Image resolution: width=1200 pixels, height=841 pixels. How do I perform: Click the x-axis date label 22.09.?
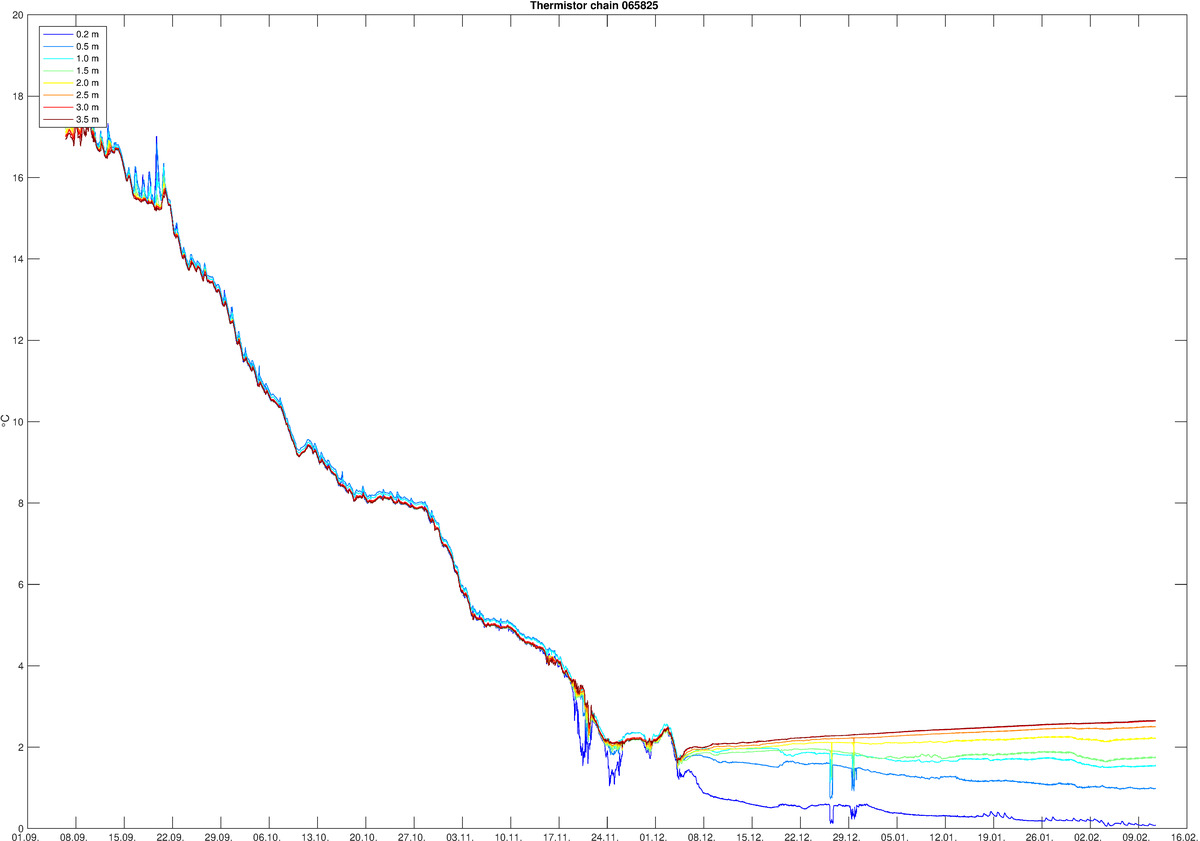pyautogui.click(x=170, y=836)
